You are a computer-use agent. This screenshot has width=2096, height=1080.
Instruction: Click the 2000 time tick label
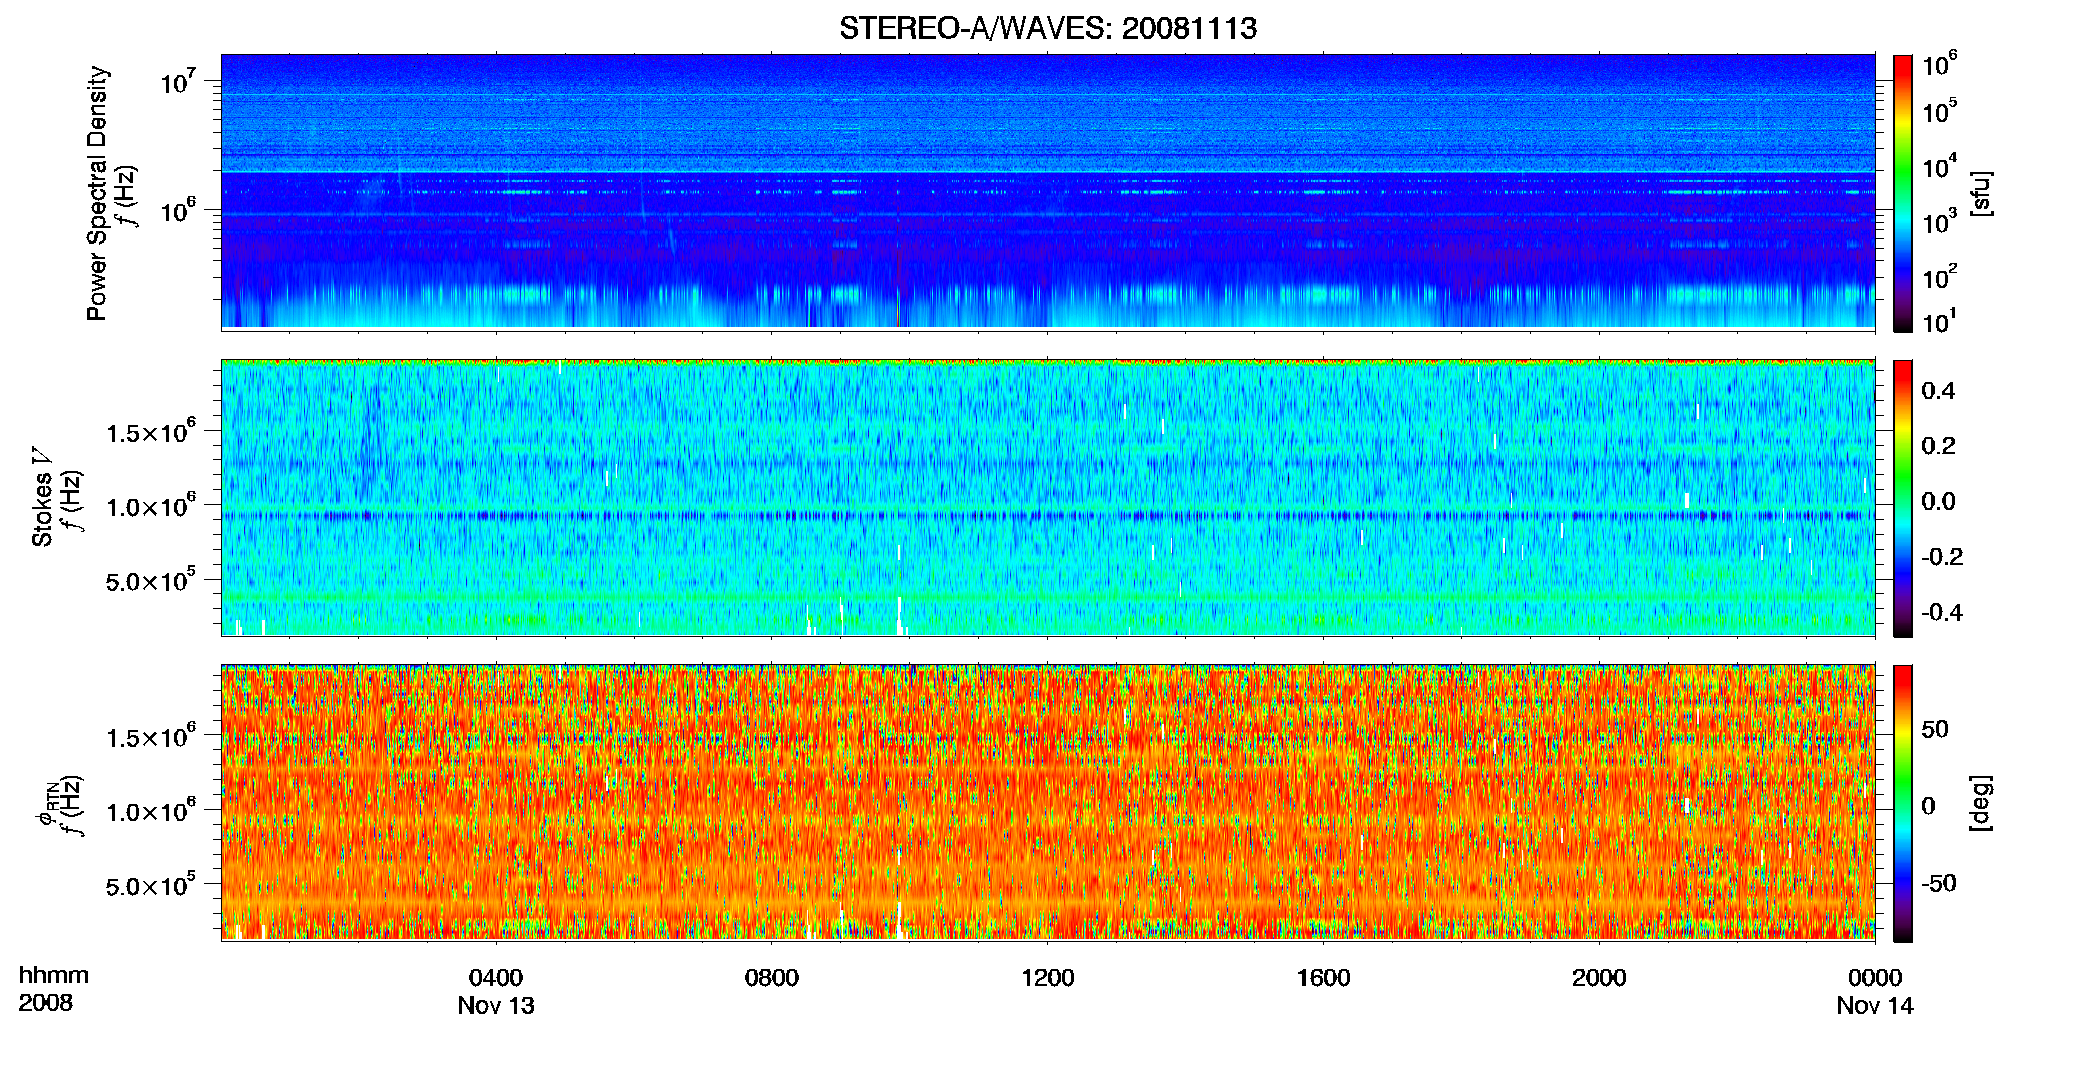pos(1599,977)
